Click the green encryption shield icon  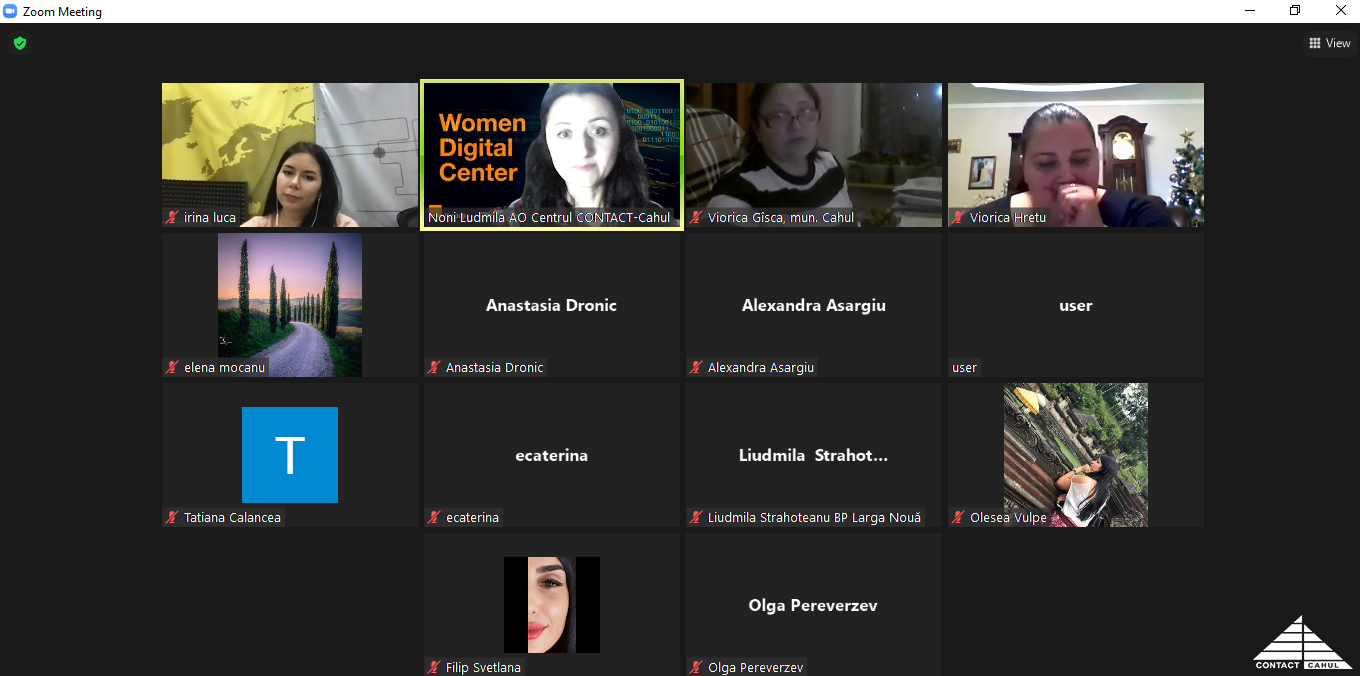19,43
